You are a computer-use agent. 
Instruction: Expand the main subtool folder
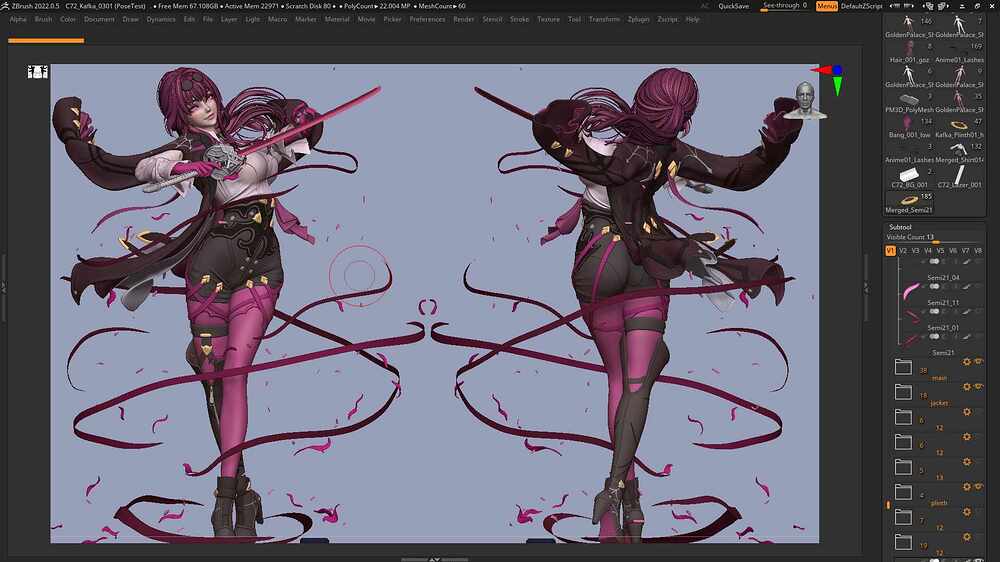(x=903, y=367)
